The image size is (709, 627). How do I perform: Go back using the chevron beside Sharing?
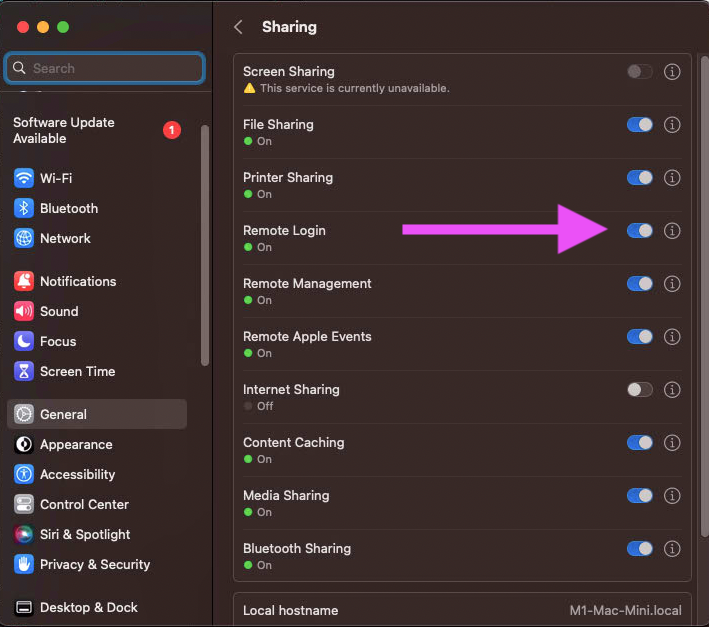click(x=238, y=27)
